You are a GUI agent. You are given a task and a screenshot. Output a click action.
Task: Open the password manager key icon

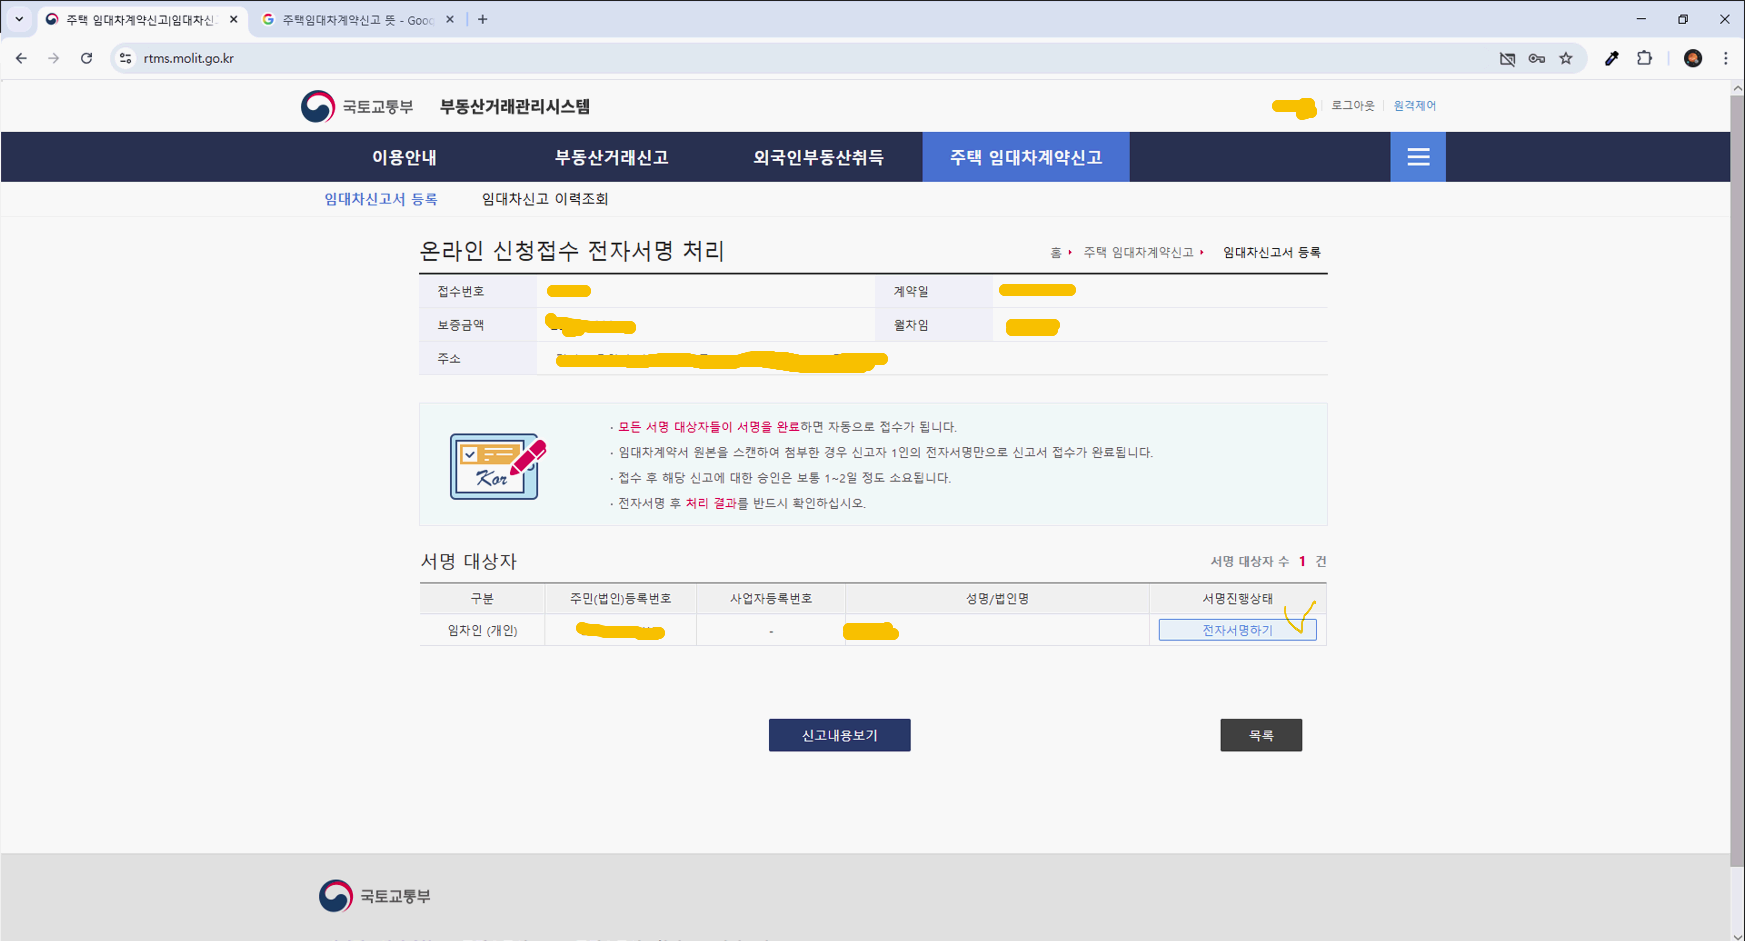(1537, 58)
